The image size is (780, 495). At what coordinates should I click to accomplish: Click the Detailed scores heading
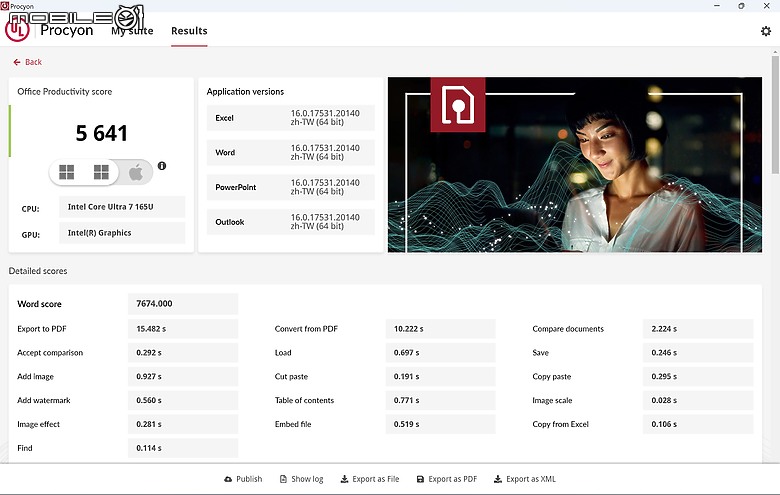pyautogui.click(x=38, y=271)
